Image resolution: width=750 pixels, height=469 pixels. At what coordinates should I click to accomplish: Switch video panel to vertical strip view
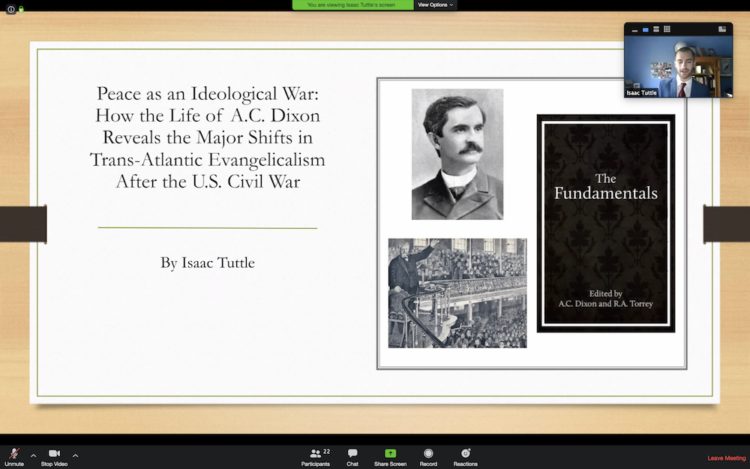[656, 29]
